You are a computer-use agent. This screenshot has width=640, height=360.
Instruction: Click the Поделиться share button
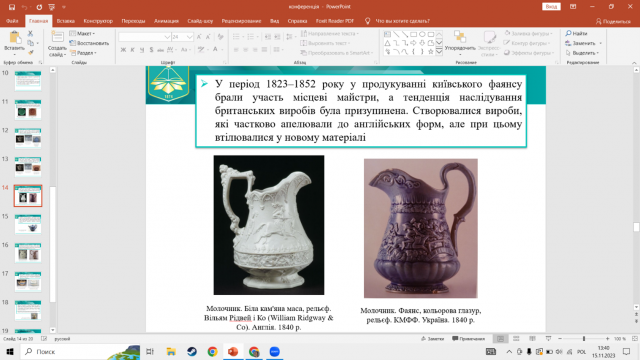pyautogui.click(x=613, y=21)
